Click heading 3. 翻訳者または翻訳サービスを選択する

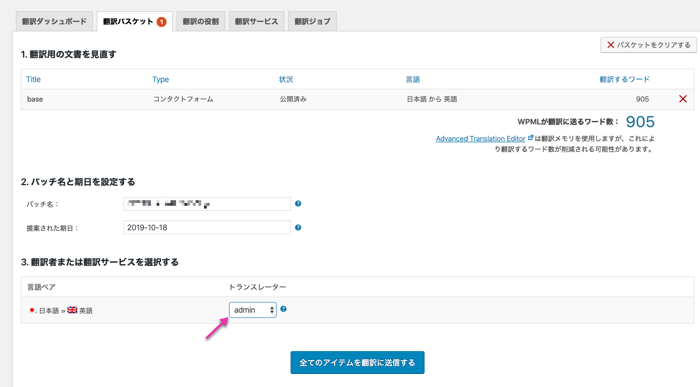pyautogui.click(x=100, y=262)
